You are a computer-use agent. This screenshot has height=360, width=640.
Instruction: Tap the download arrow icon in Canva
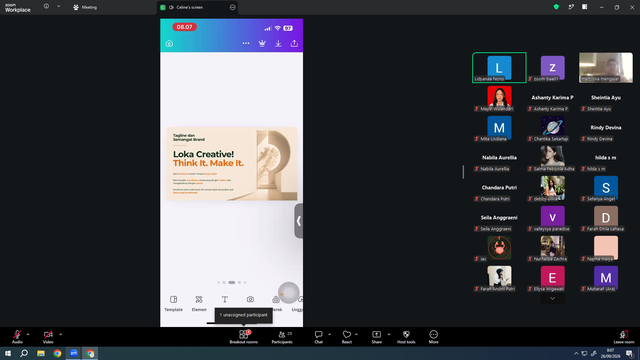tap(278, 43)
